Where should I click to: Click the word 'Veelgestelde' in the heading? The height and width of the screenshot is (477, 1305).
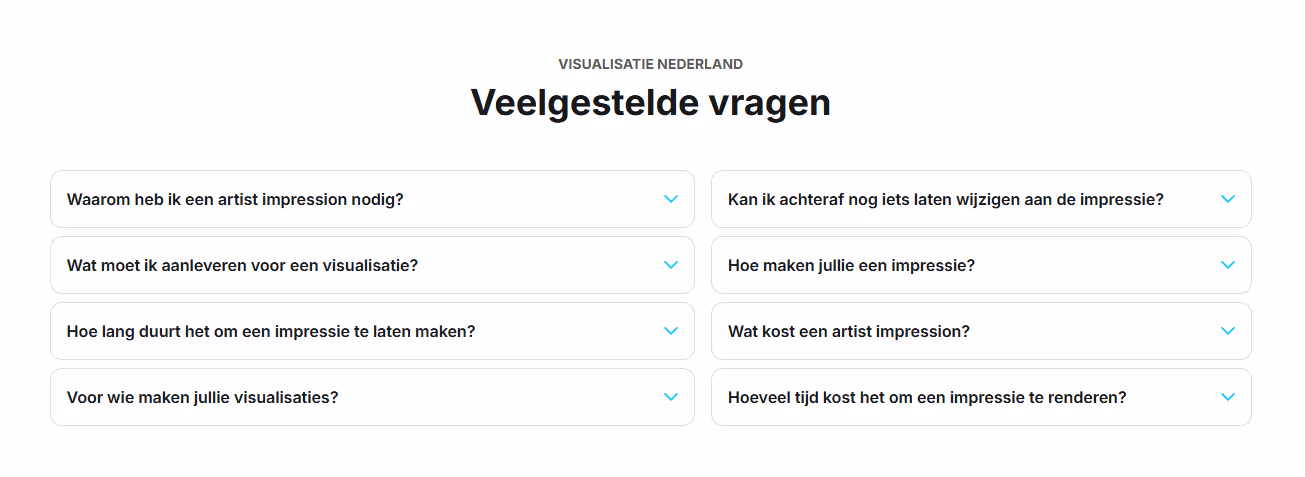tap(587, 102)
